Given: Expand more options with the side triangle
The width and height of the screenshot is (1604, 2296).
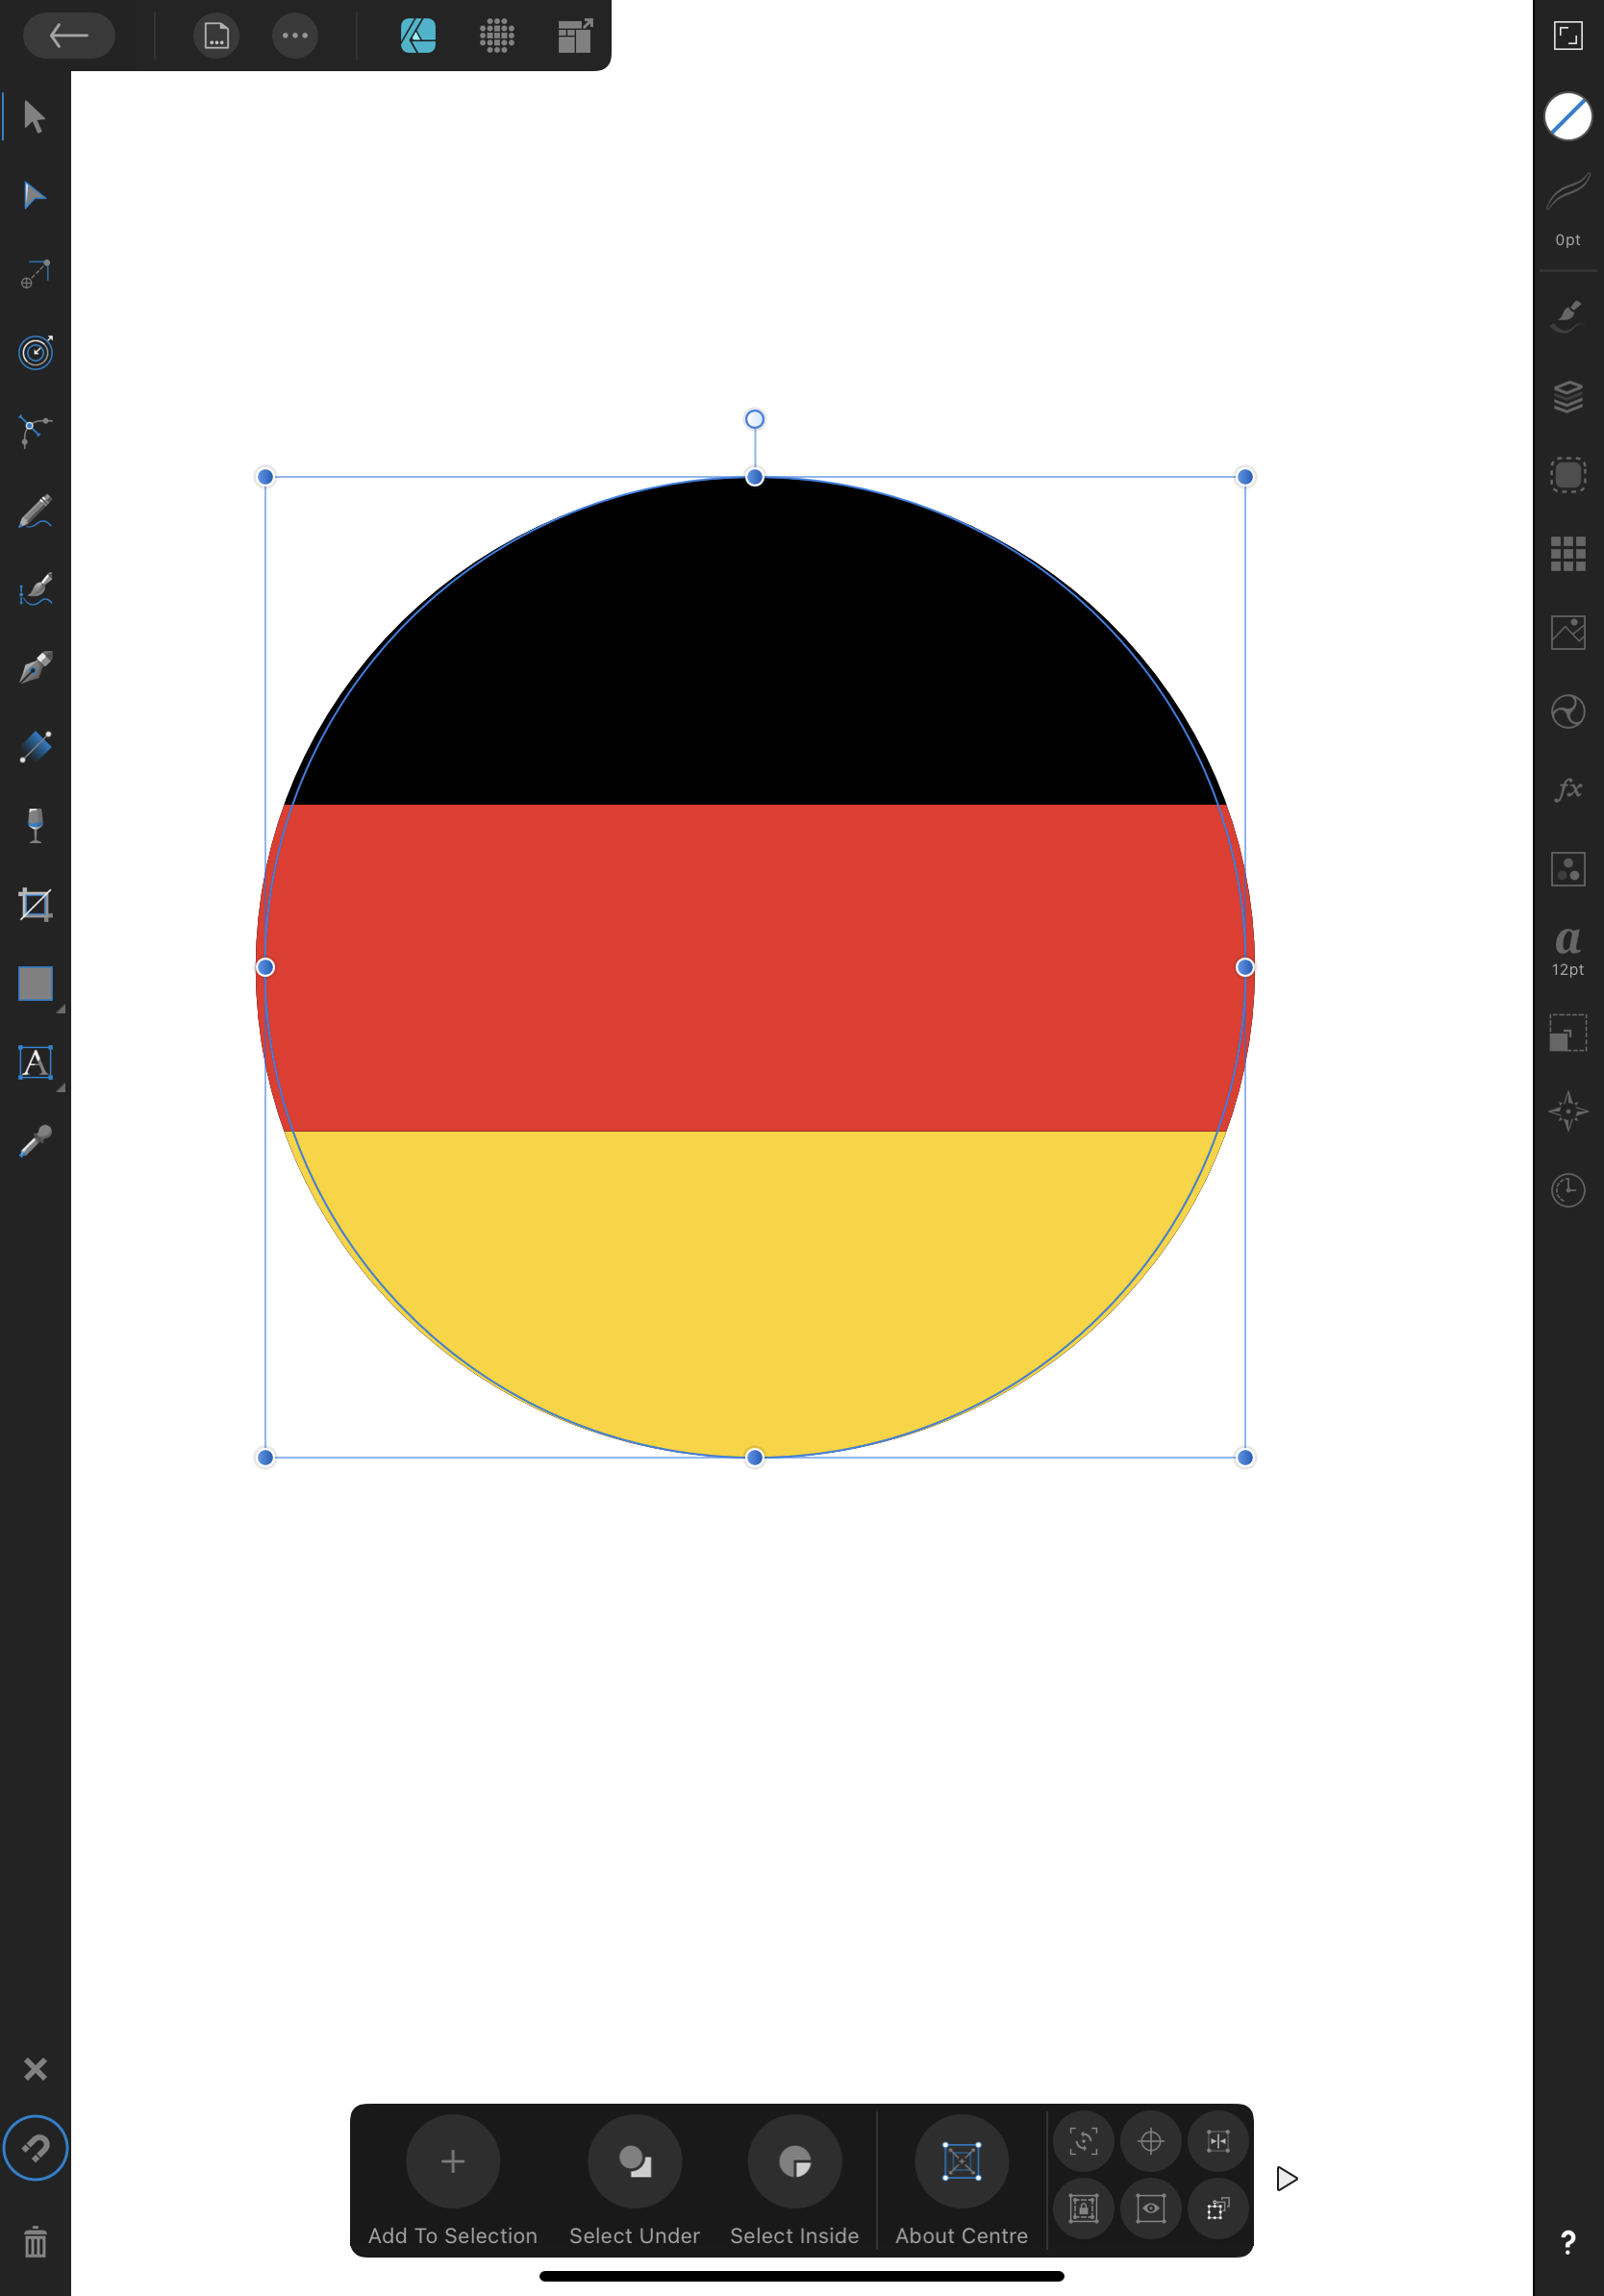Looking at the screenshot, I should tap(1287, 2178).
